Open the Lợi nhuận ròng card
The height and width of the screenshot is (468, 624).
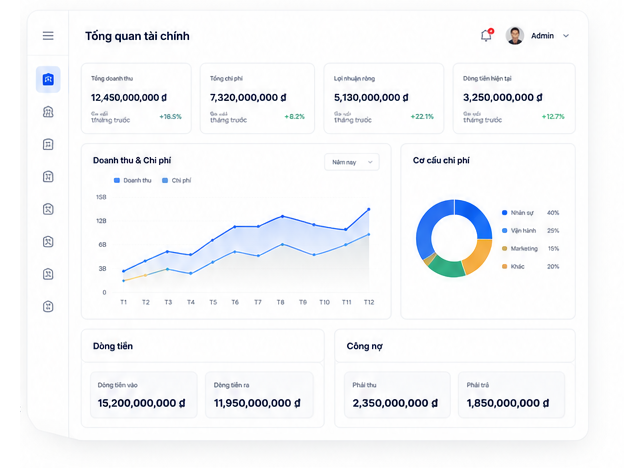(384, 98)
